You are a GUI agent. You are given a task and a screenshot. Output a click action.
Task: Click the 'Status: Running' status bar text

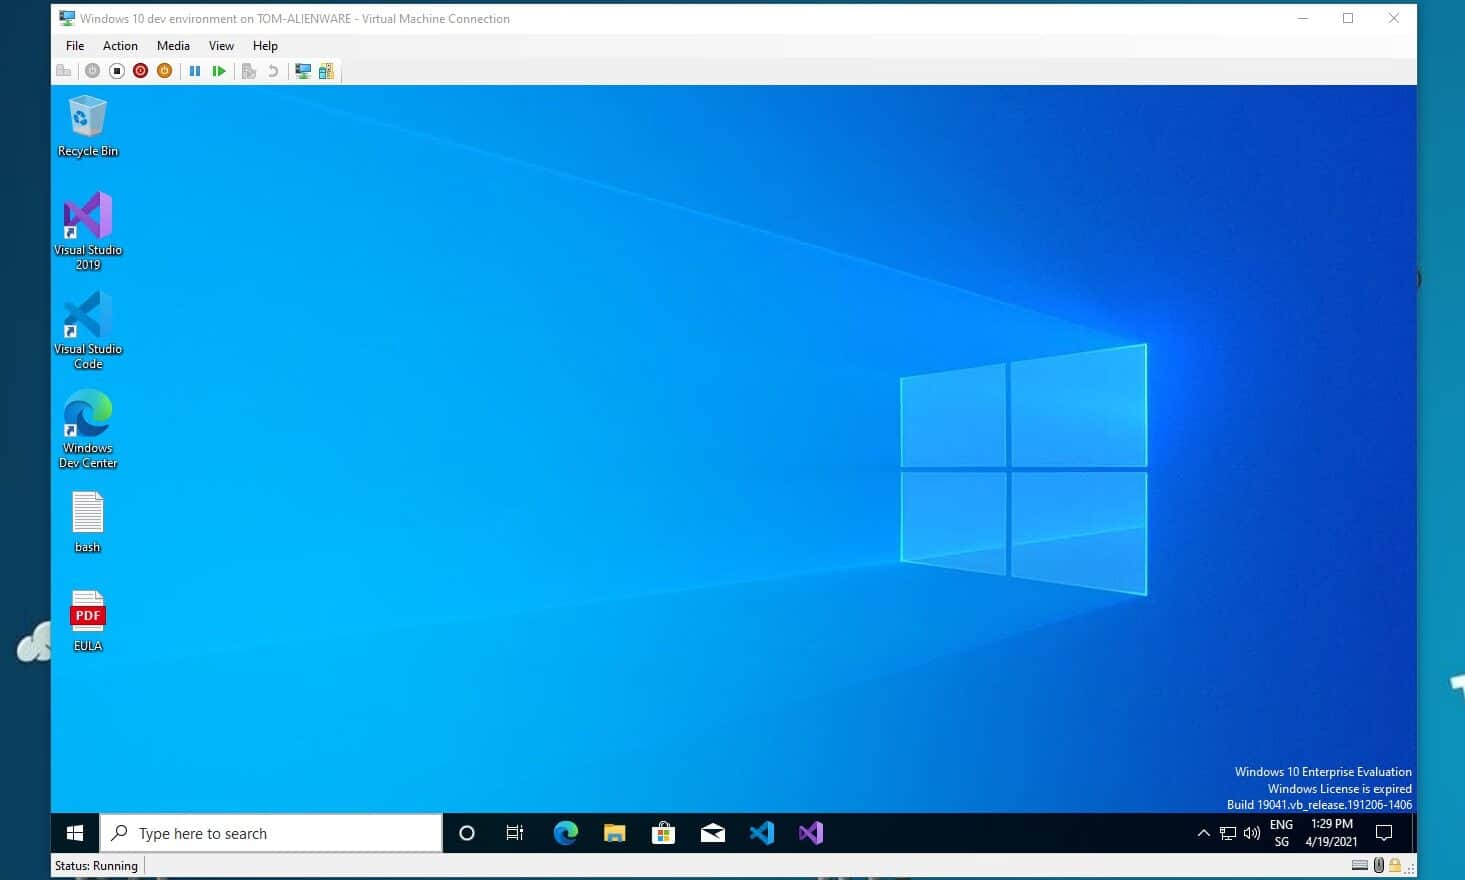coord(96,866)
